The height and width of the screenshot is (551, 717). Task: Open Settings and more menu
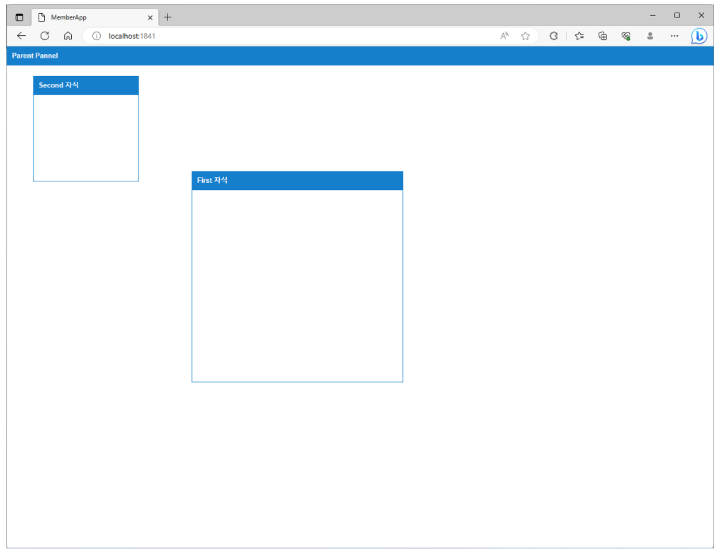[674, 36]
